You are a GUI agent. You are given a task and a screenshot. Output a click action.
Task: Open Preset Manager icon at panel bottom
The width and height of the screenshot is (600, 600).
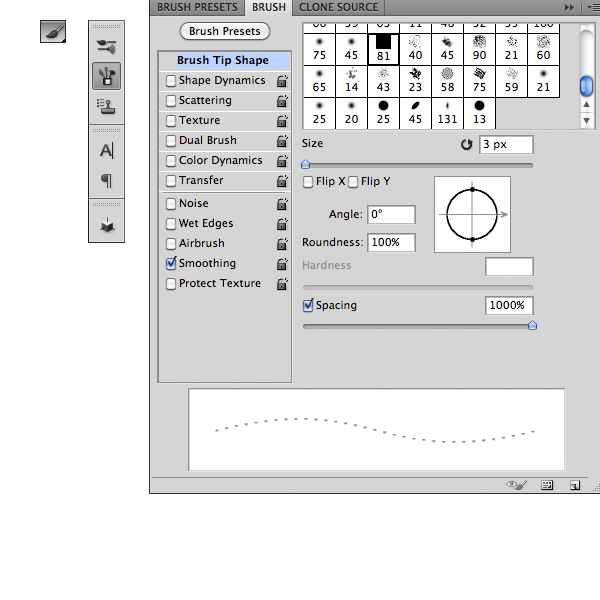pyautogui.click(x=547, y=485)
